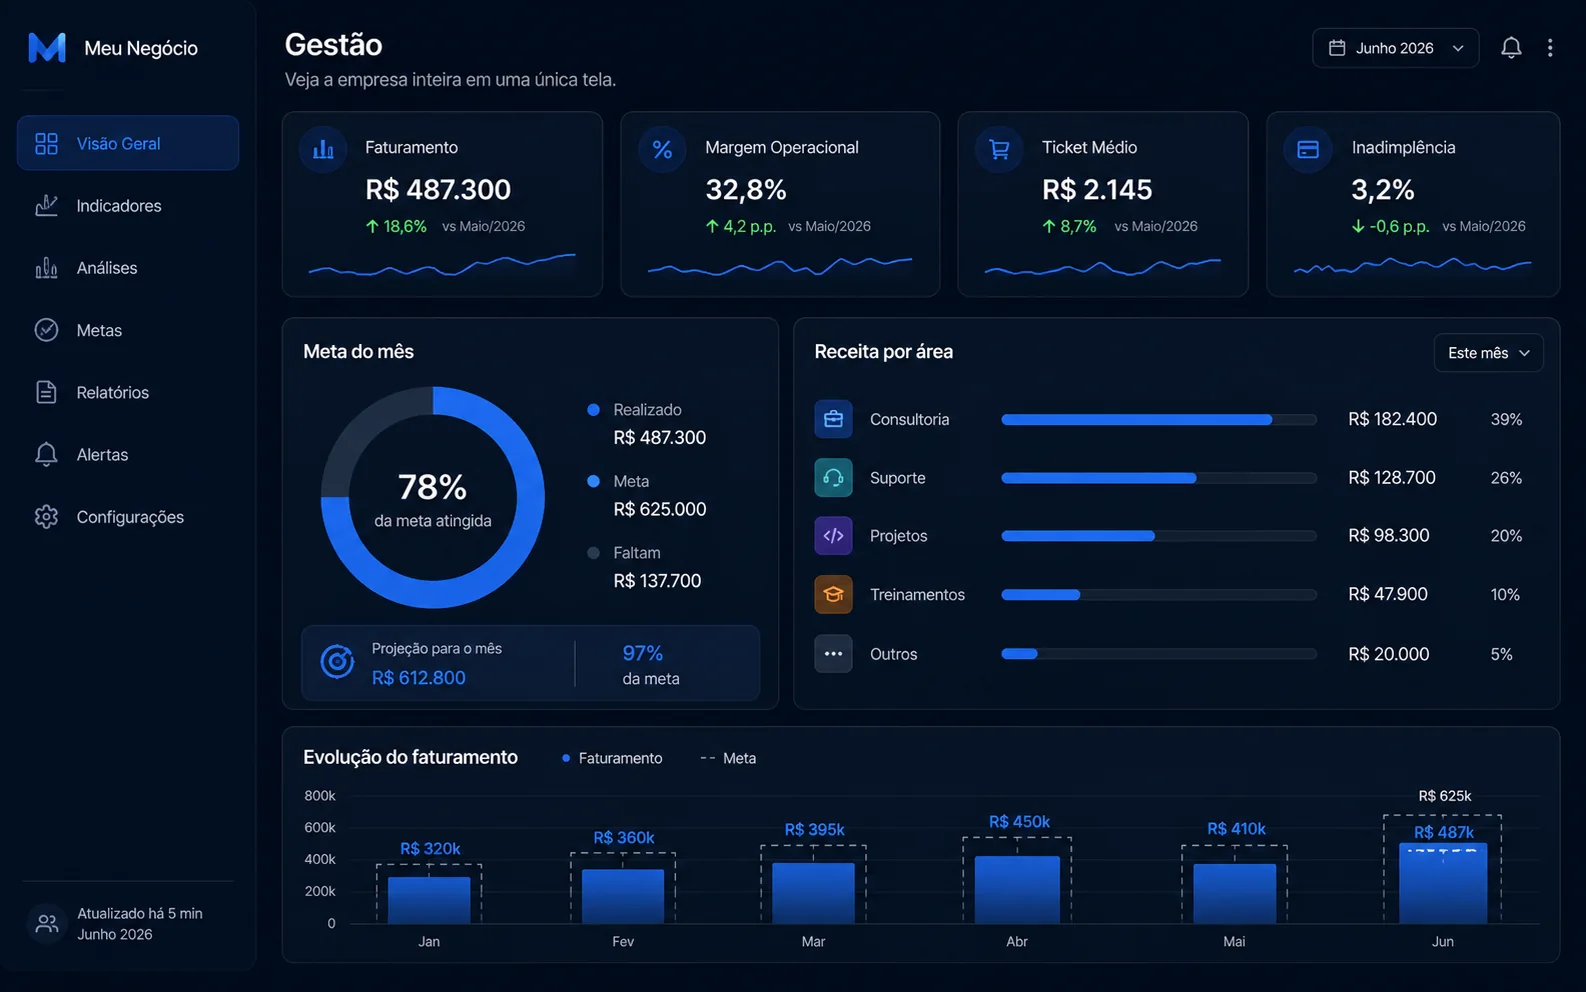This screenshot has width=1586, height=992.
Task: Open the Junho 2026 period dropdown
Action: pyautogui.click(x=1395, y=48)
